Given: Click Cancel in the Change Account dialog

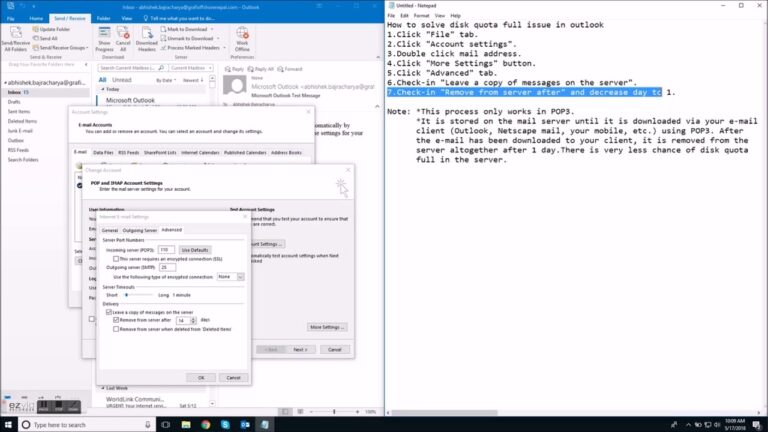Looking at the screenshot, I should (335, 349).
